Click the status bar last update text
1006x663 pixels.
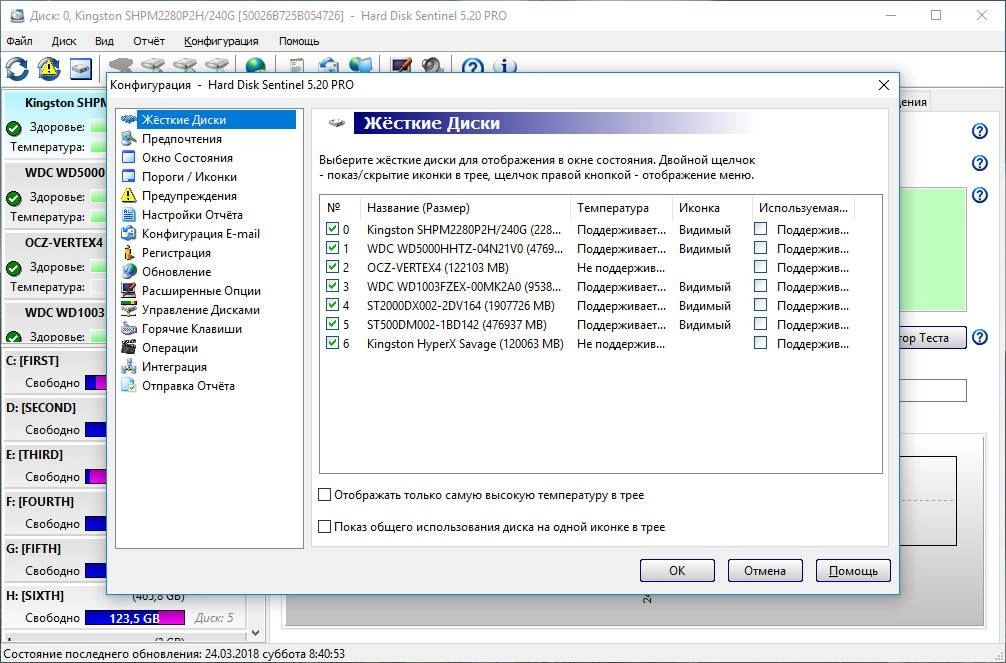point(174,654)
